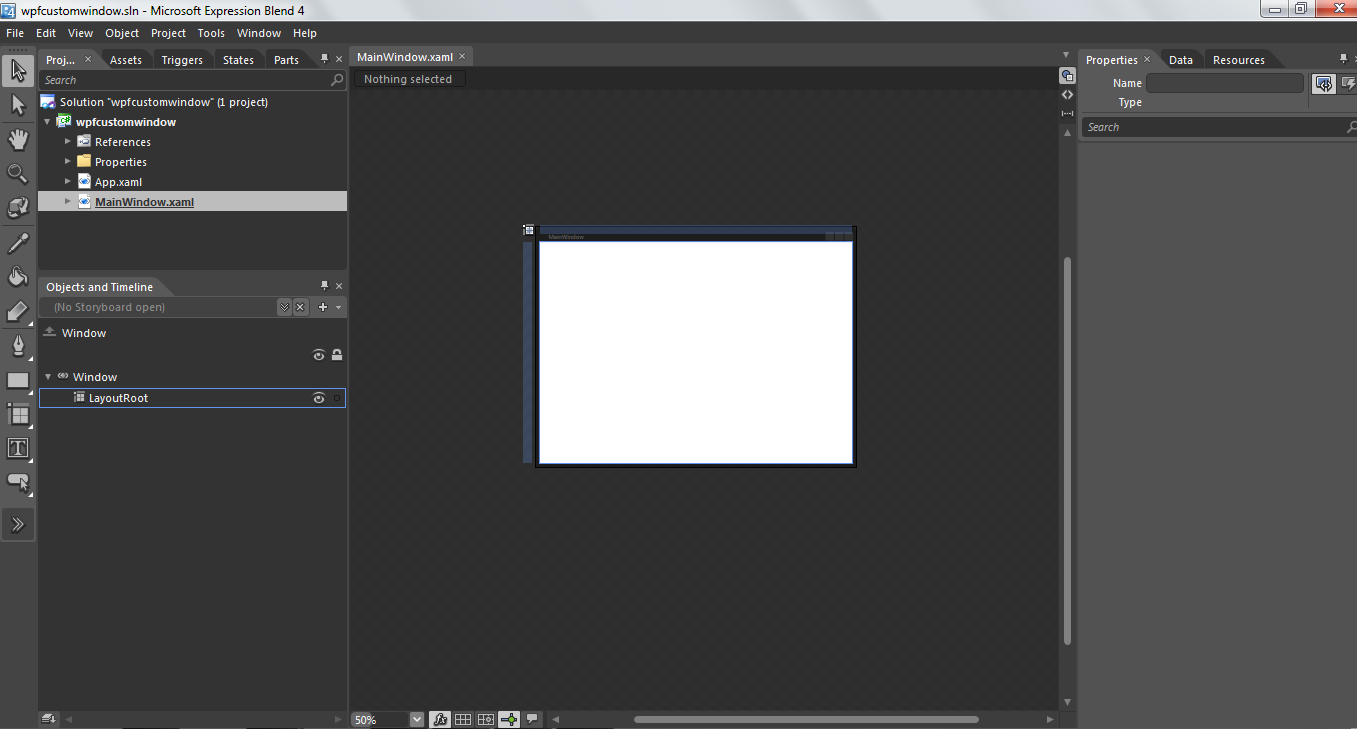
Task: Select the Paint Bucket tool
Action: click(17, 274)
